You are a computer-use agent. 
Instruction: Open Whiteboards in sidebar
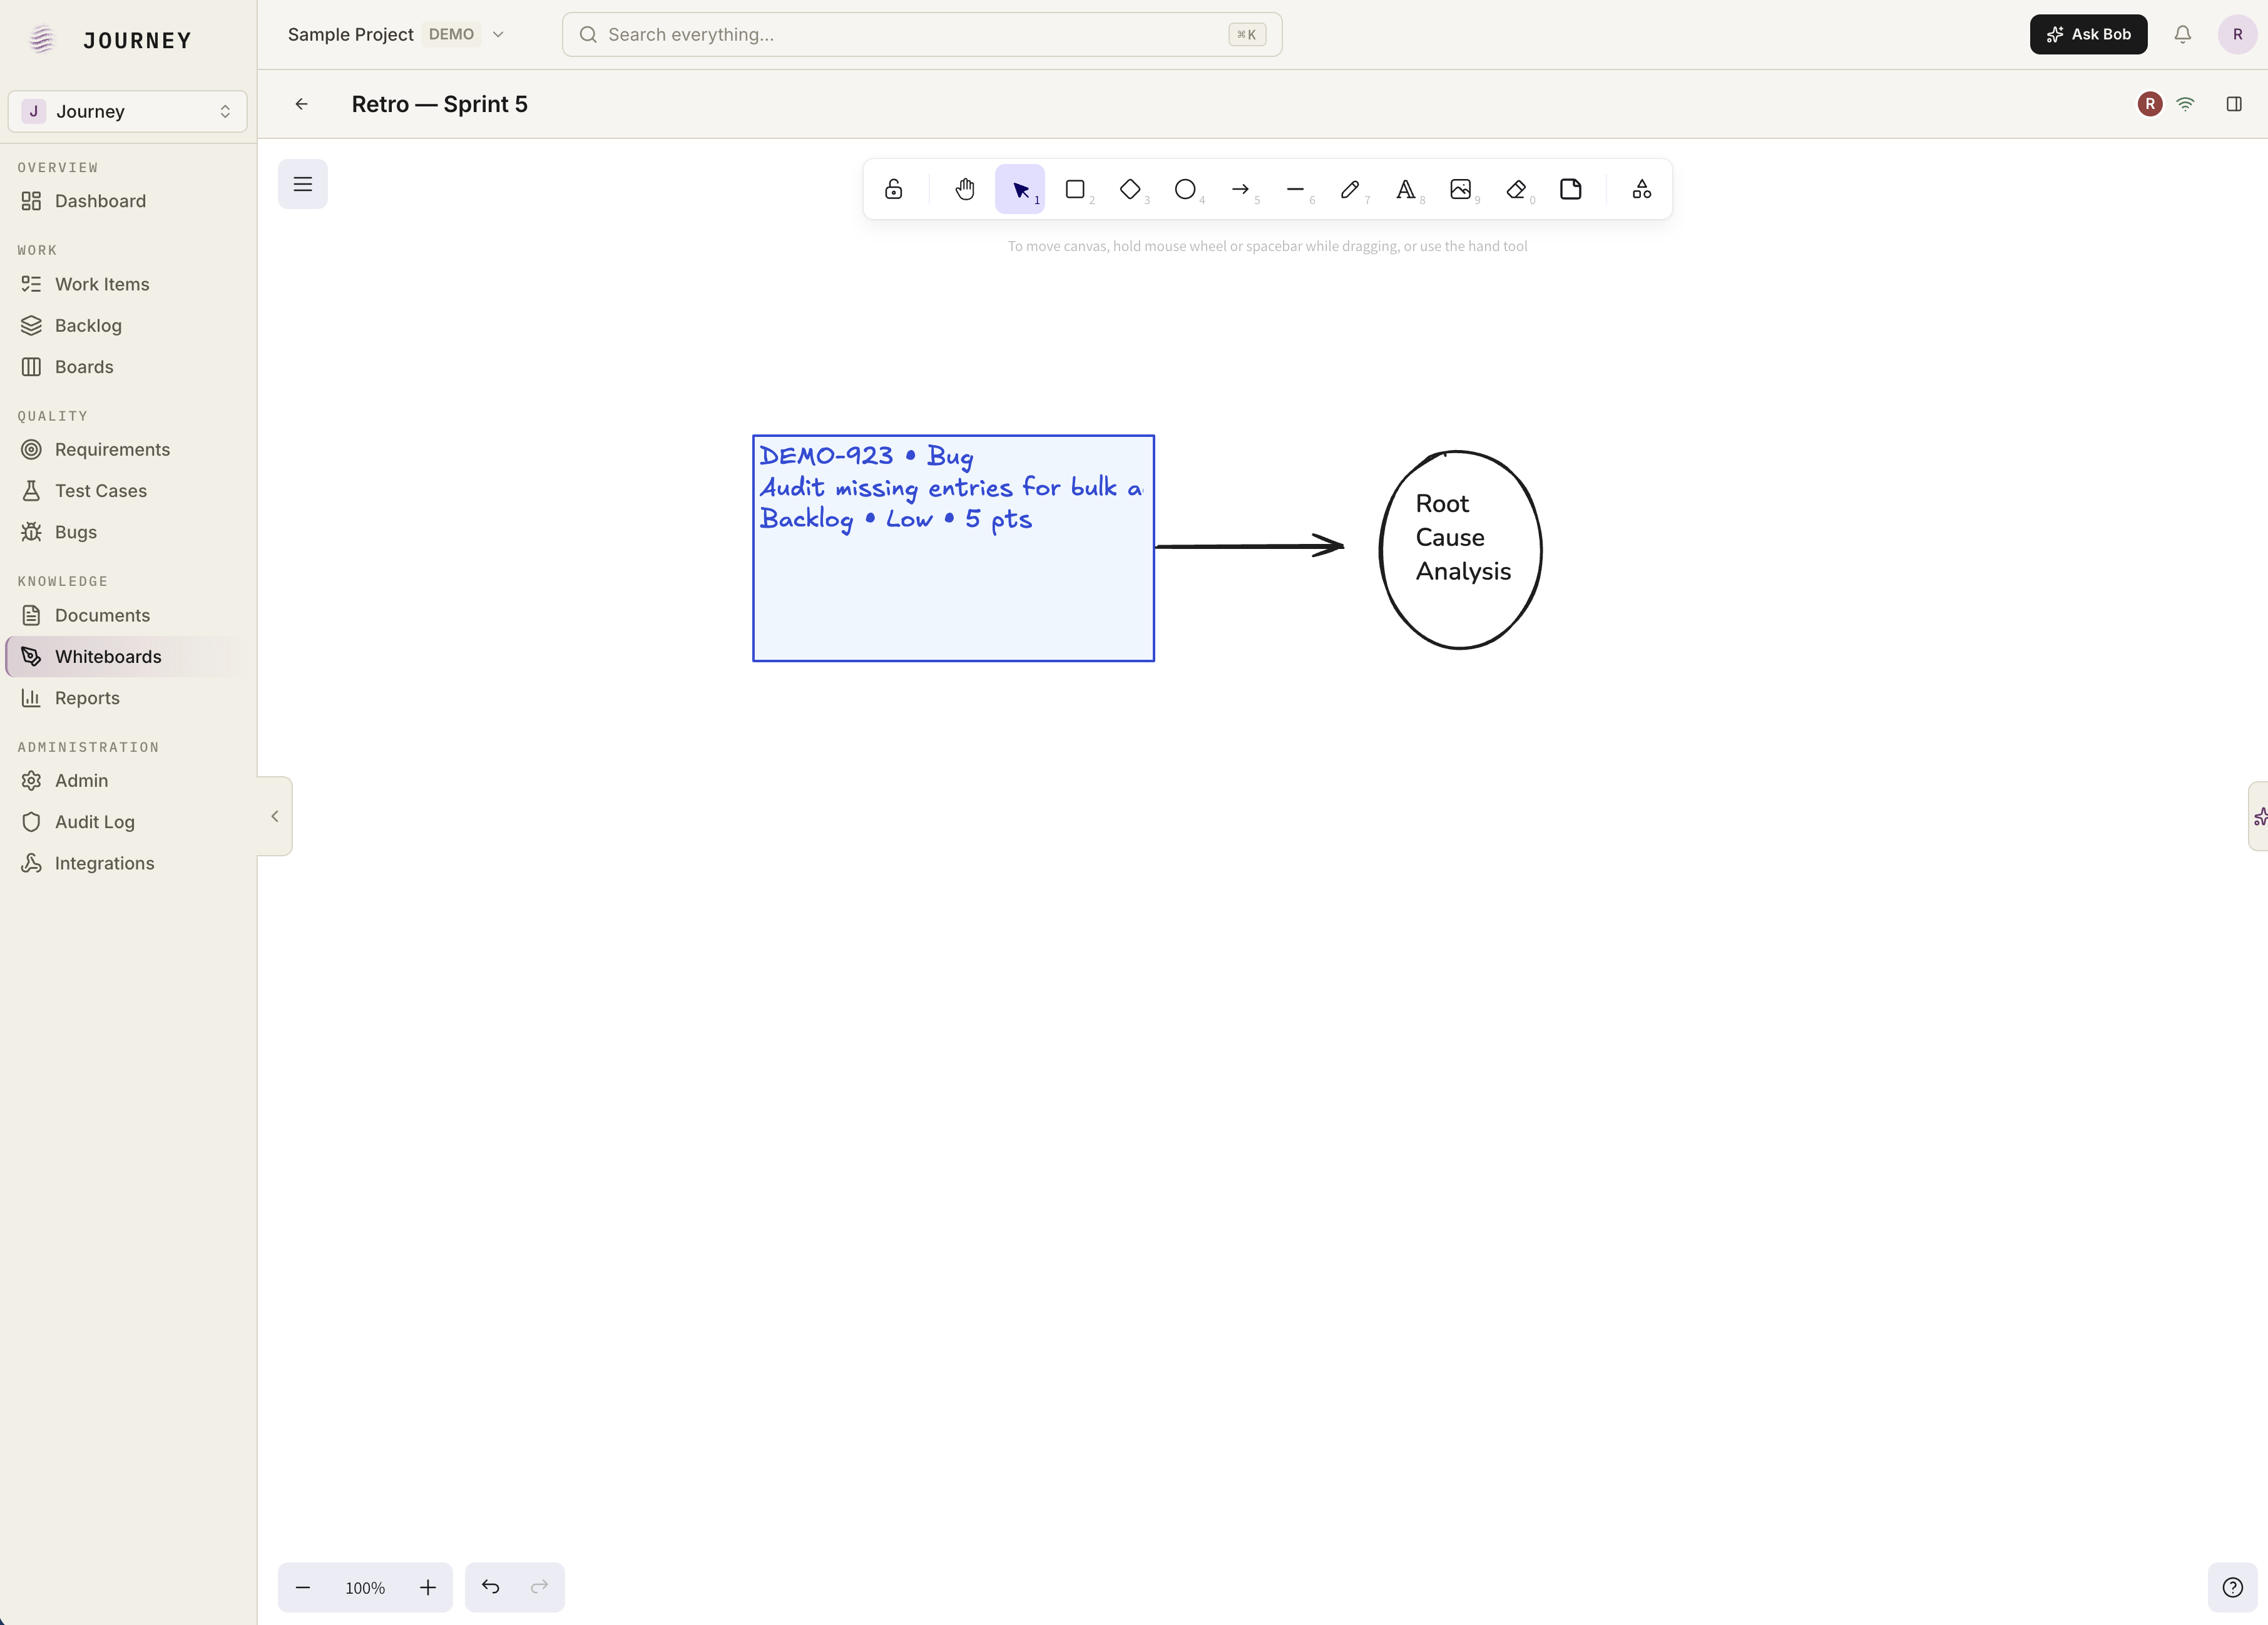pos(128,656)
